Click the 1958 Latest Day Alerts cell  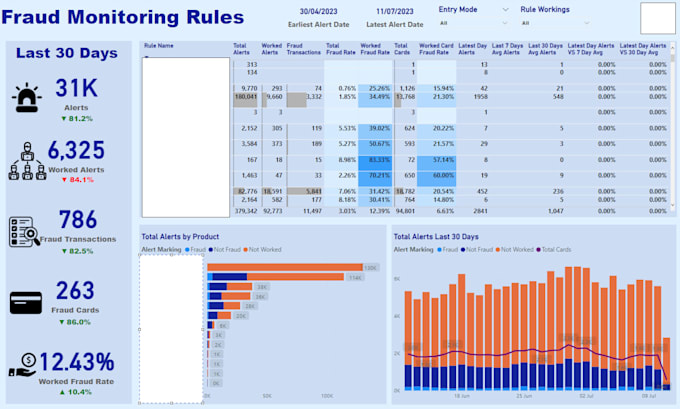click(x=481, y=97)
